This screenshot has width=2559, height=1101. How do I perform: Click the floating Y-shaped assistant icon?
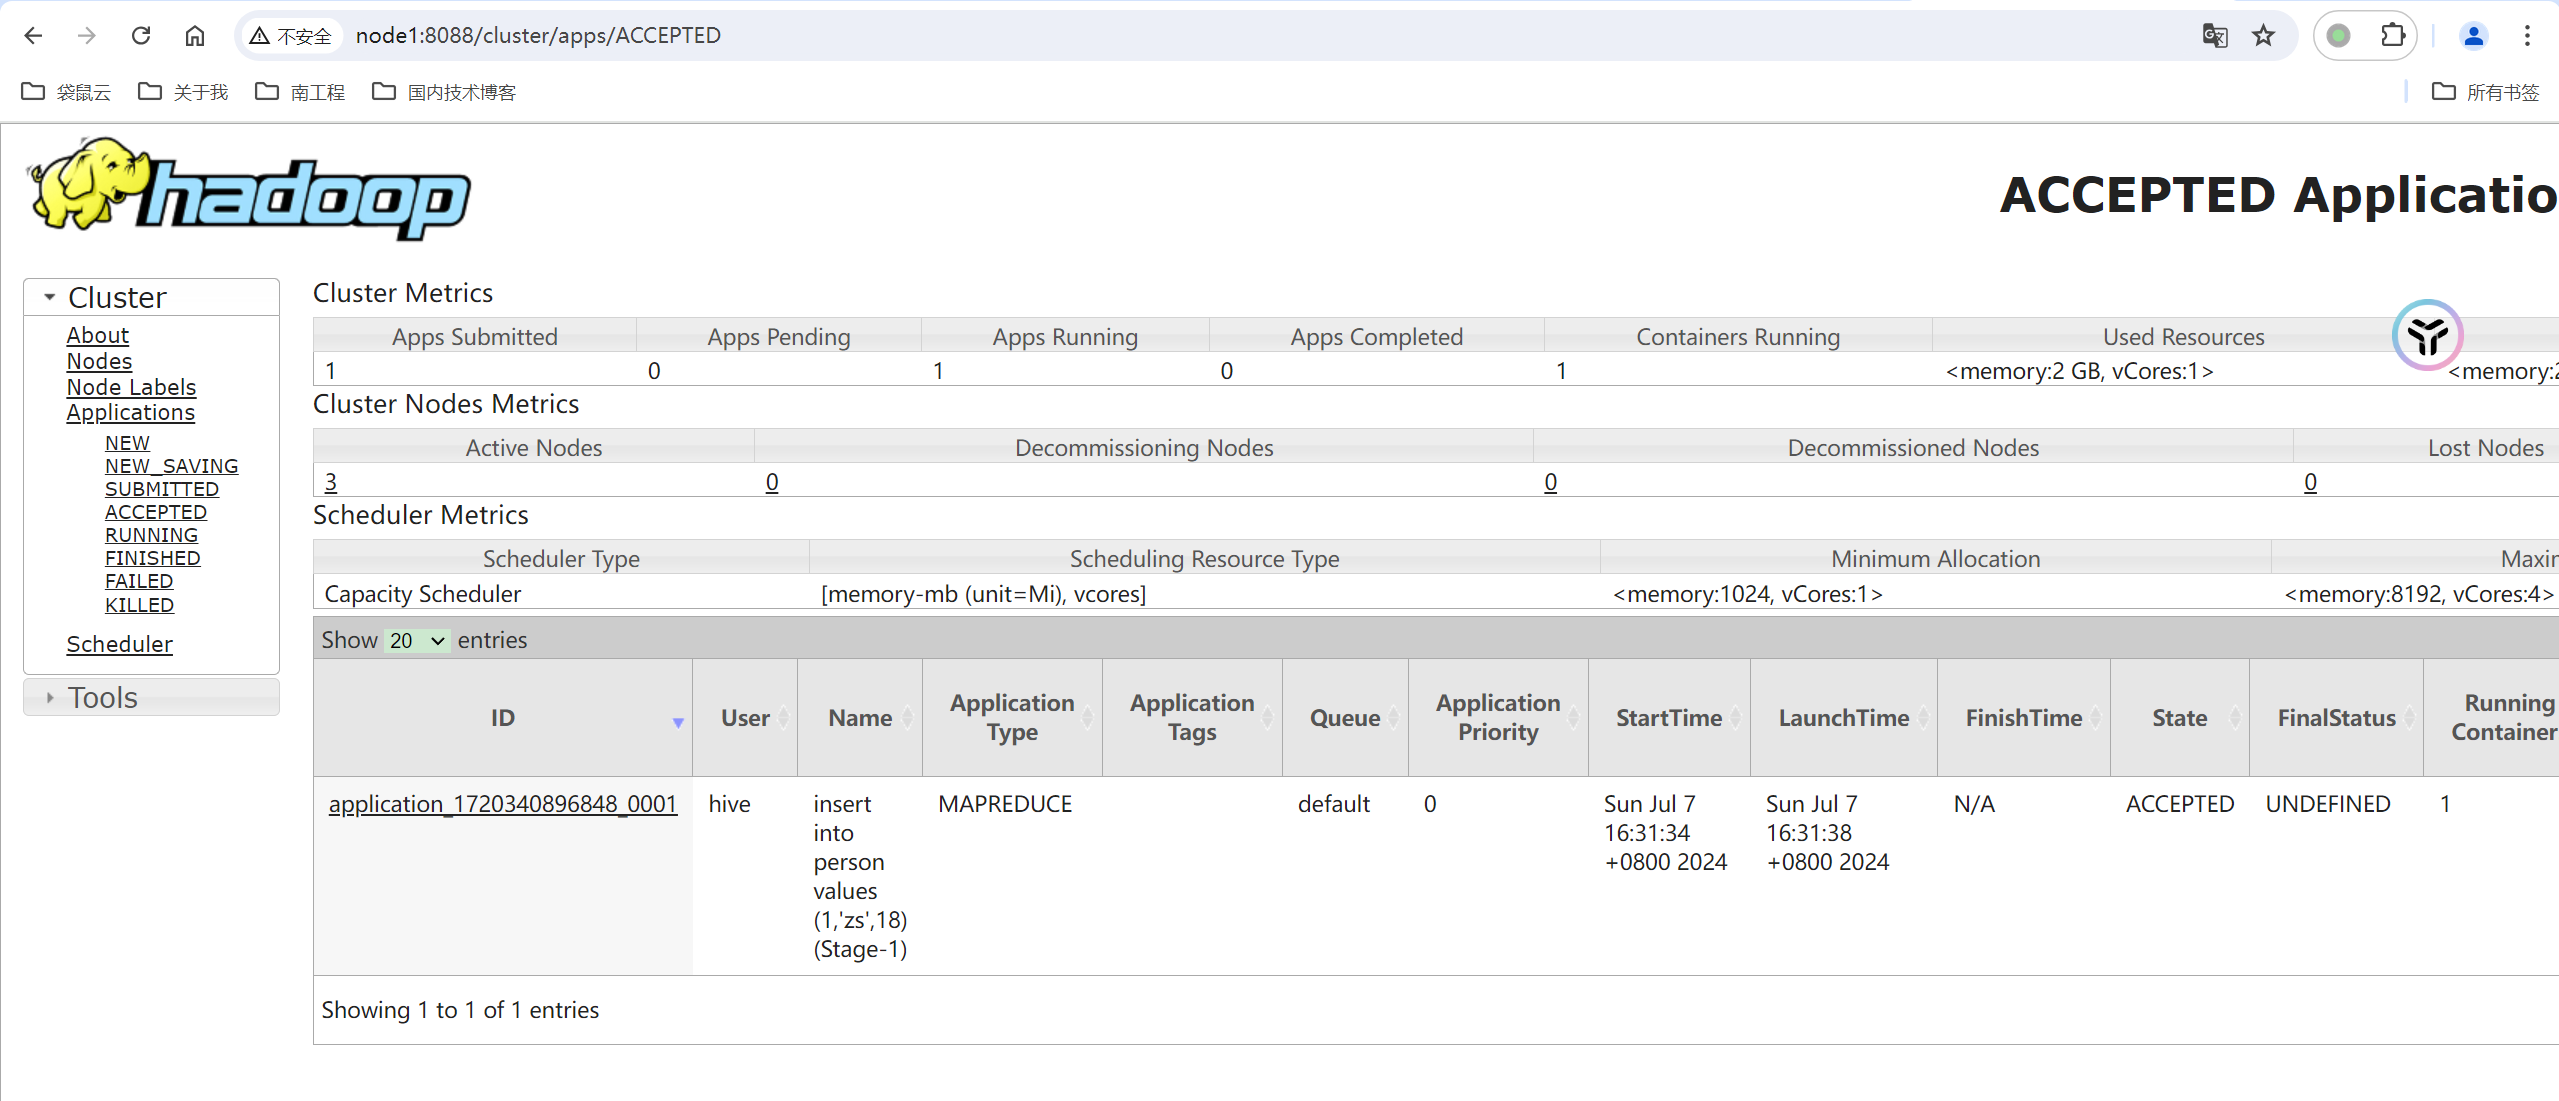[x=2427, y=335]
